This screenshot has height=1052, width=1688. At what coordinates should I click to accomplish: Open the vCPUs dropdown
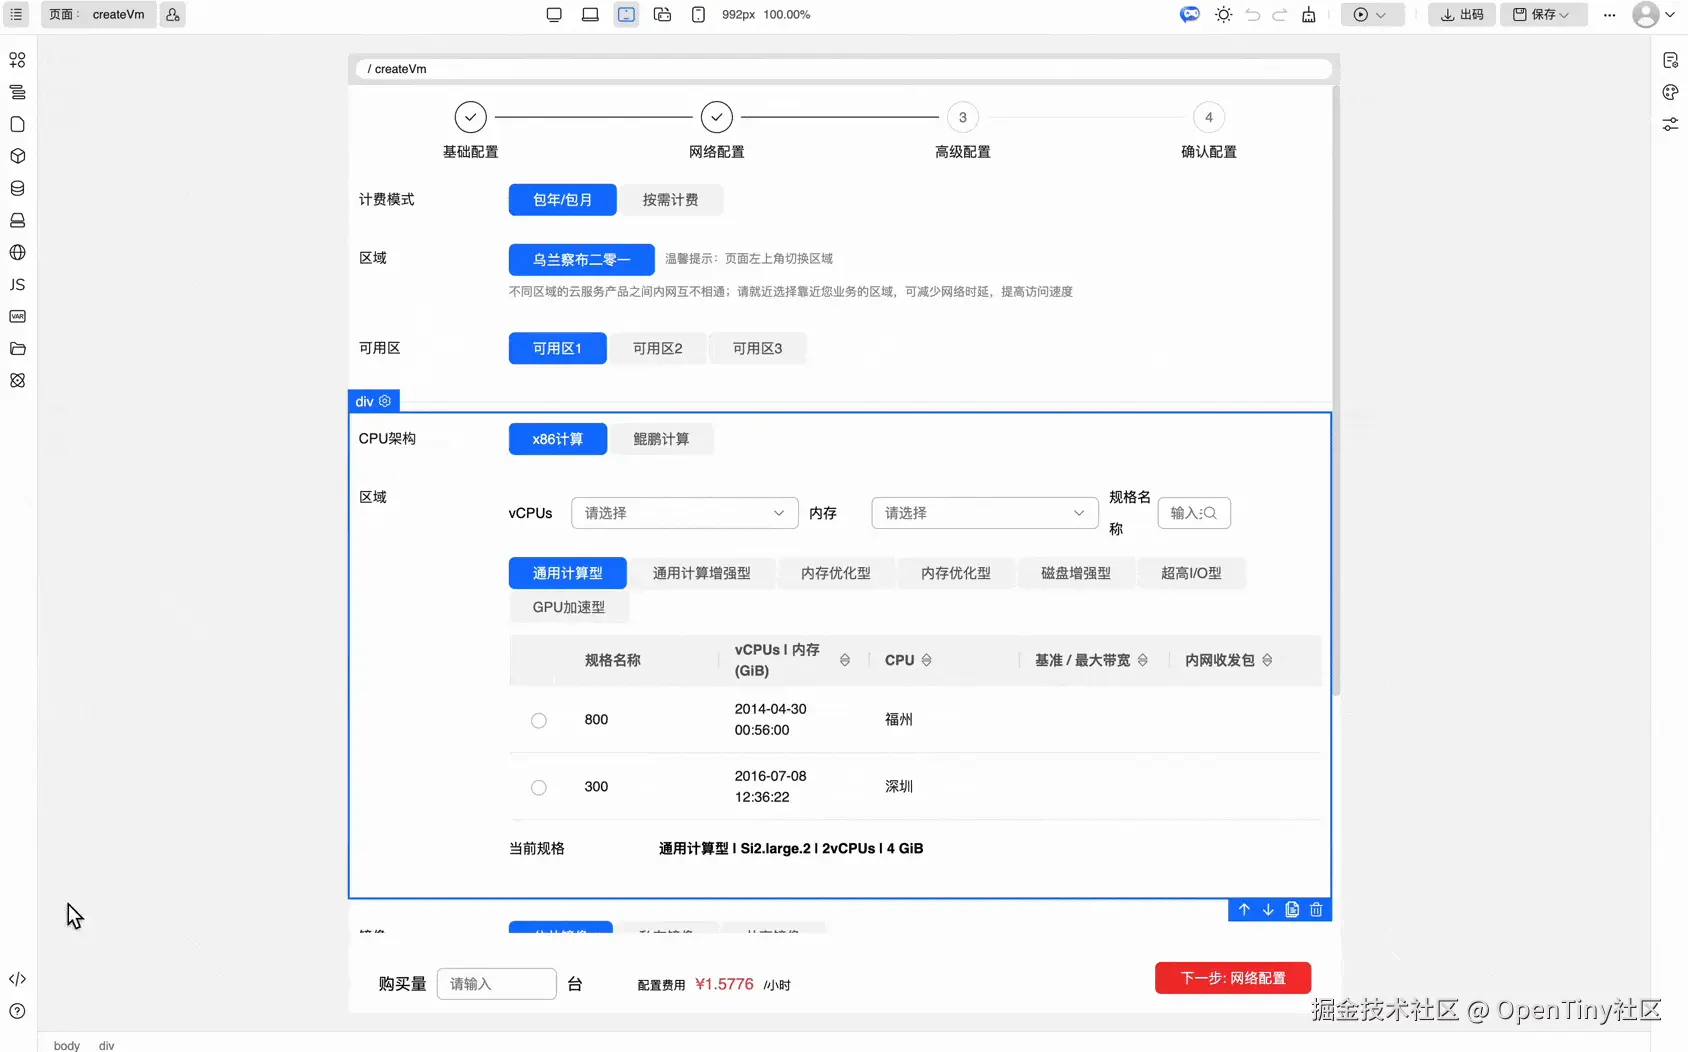[684, 513]
